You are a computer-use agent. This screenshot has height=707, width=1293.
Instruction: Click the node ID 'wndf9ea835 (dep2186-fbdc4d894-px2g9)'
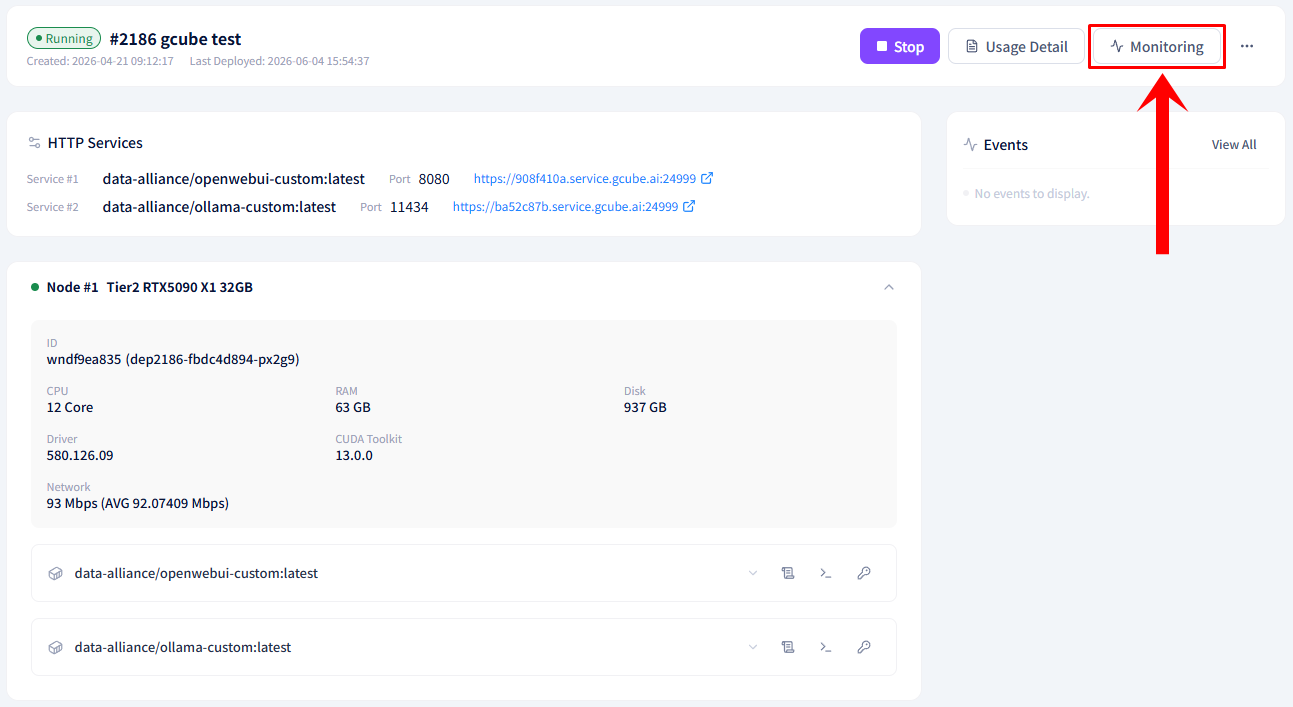pyautogui.click(x=173, y=359)
